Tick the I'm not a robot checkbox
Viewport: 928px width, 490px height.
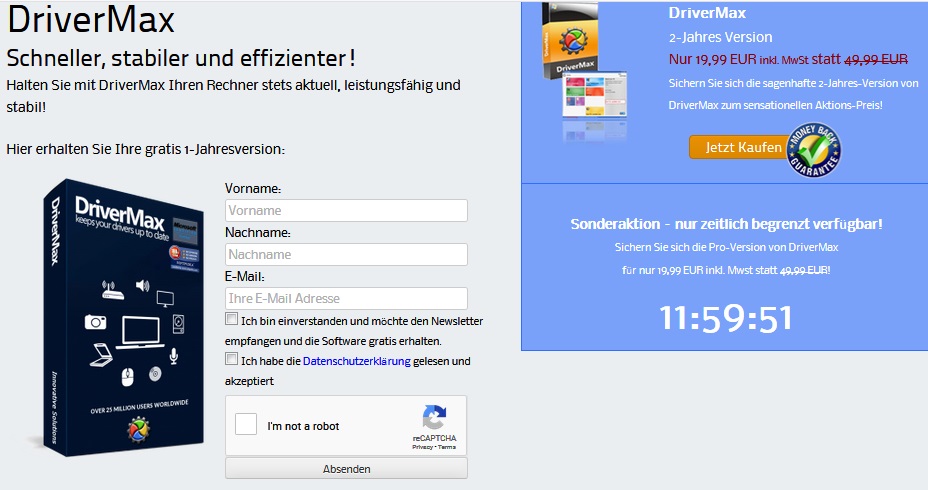pyautogui.click(x=246, y=424)
